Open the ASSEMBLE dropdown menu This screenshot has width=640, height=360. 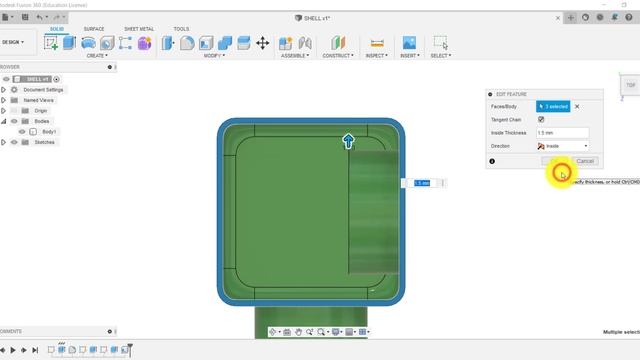point(295,56)
